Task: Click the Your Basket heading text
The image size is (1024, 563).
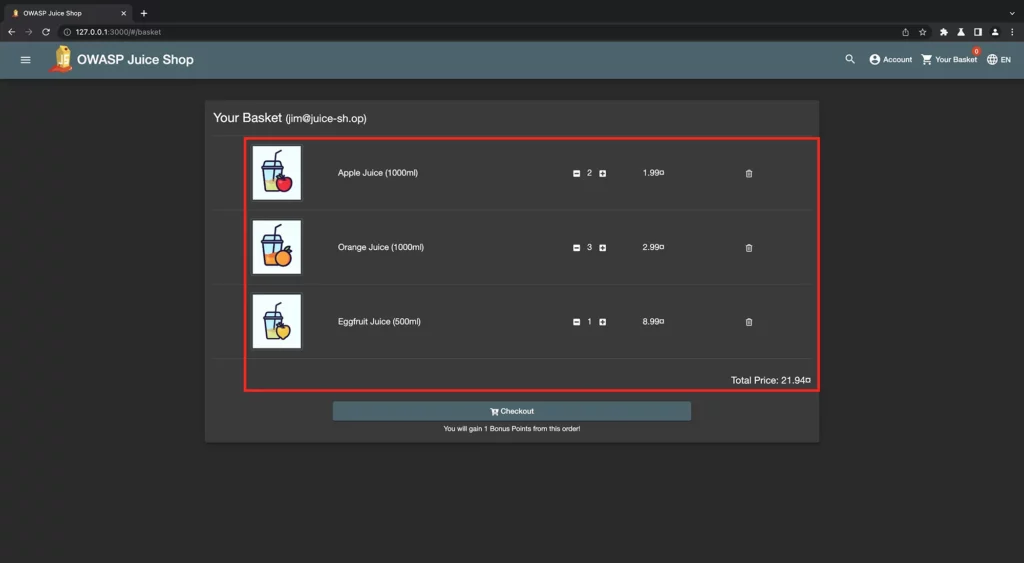Action: [247, 118]
